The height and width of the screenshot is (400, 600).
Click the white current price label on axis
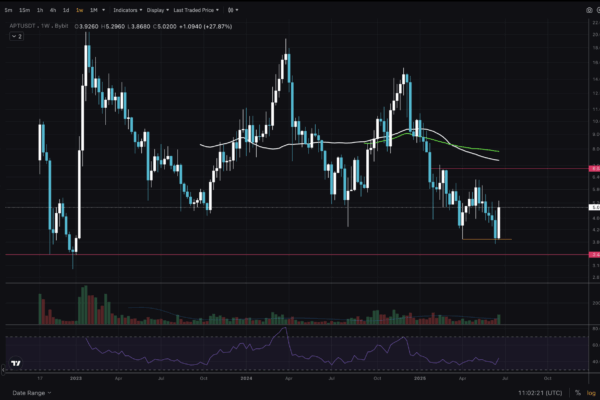click(594, 207)
